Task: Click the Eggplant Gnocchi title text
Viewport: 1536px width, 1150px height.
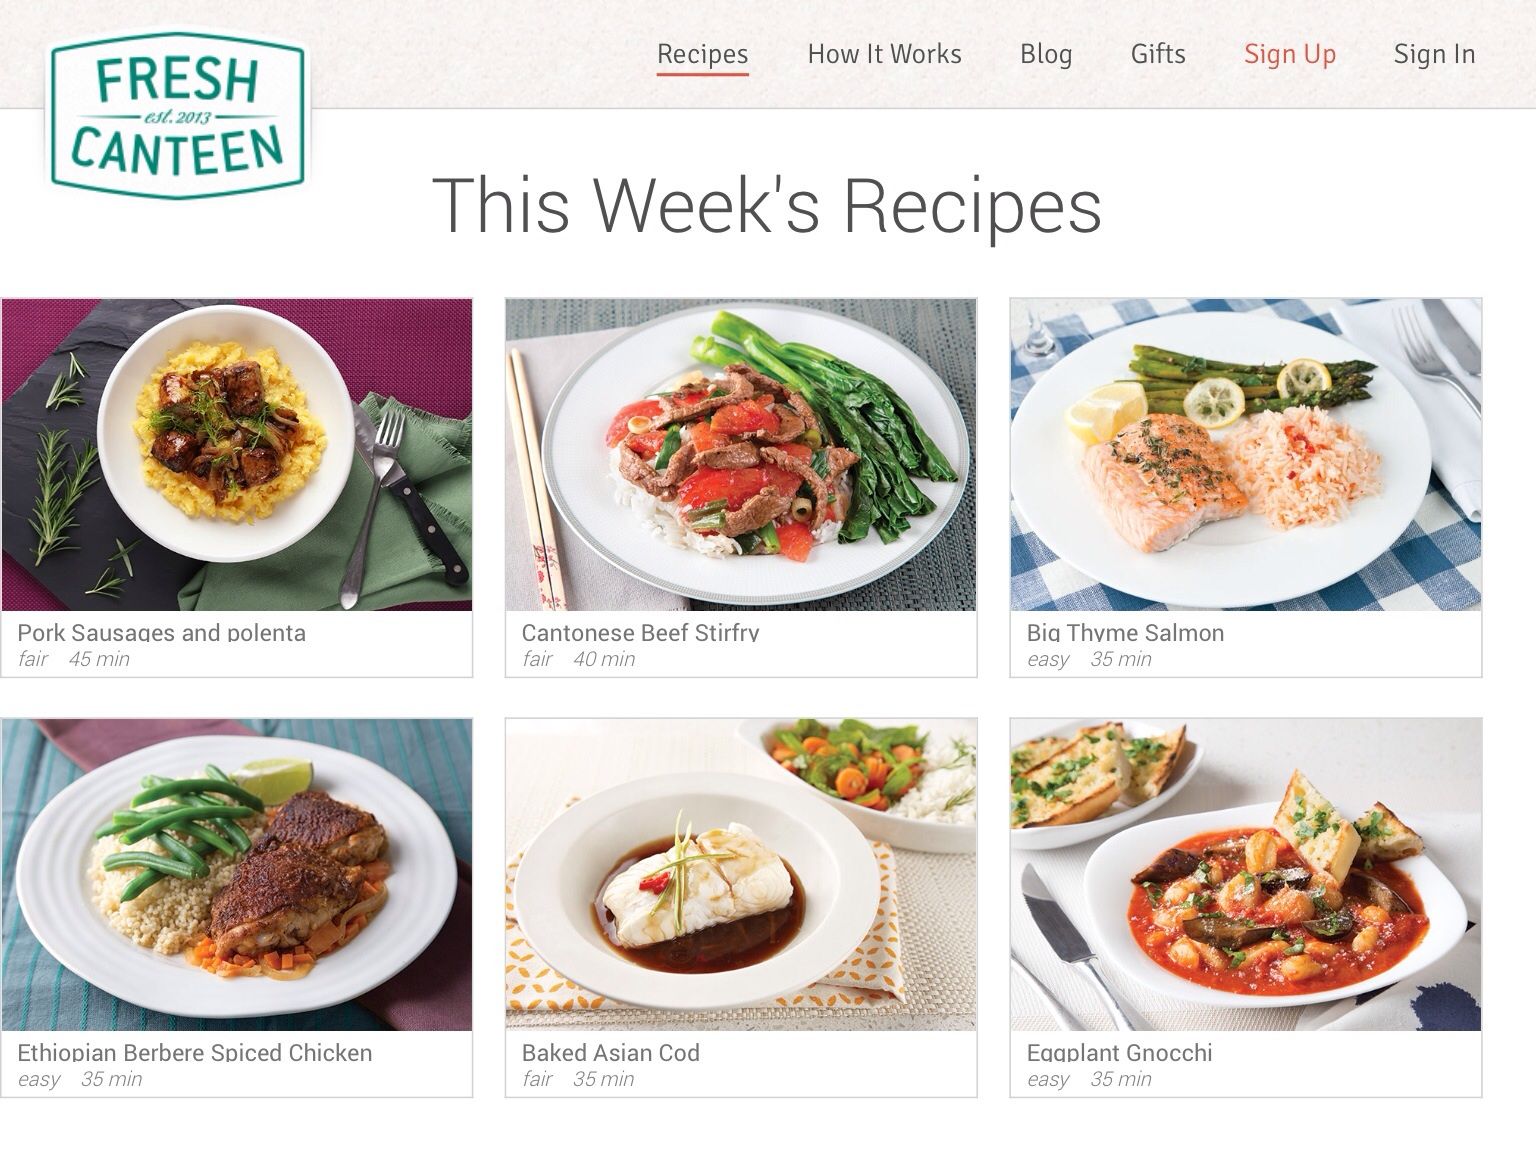Action: pyautogui.click(x=1119, y=1052)
